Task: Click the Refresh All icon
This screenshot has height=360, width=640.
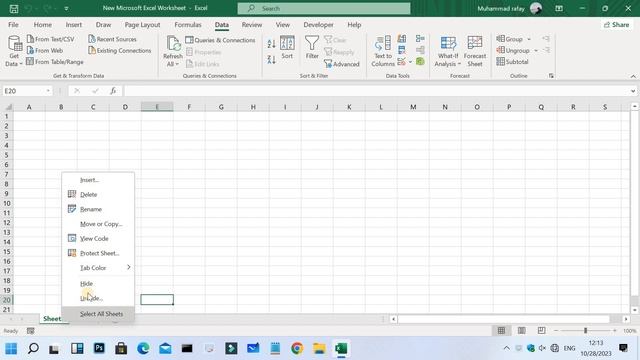Action: (173, 43)
